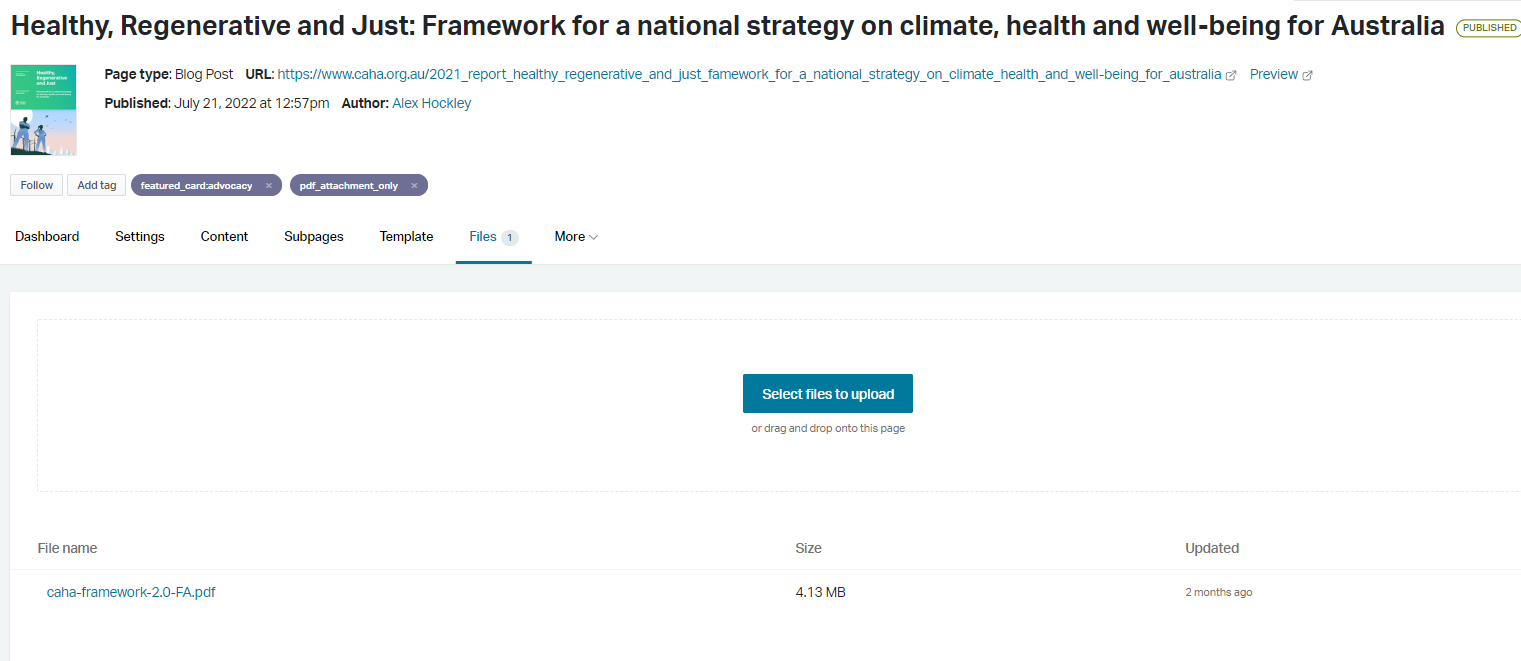Open the Preview link
Viewport: 1521px width, 661px height.
pyautogui.click(x=1273, y=74)
